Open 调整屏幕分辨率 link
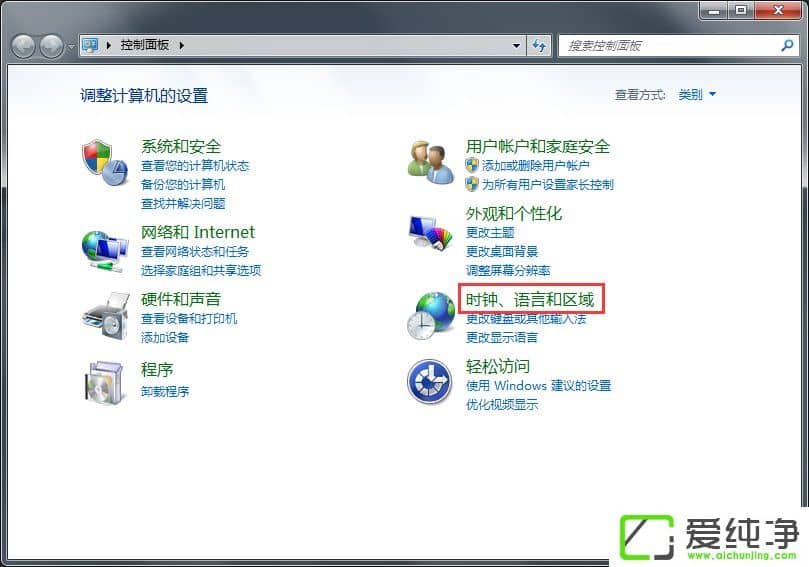The image size is (809, 567). (508, 270)
